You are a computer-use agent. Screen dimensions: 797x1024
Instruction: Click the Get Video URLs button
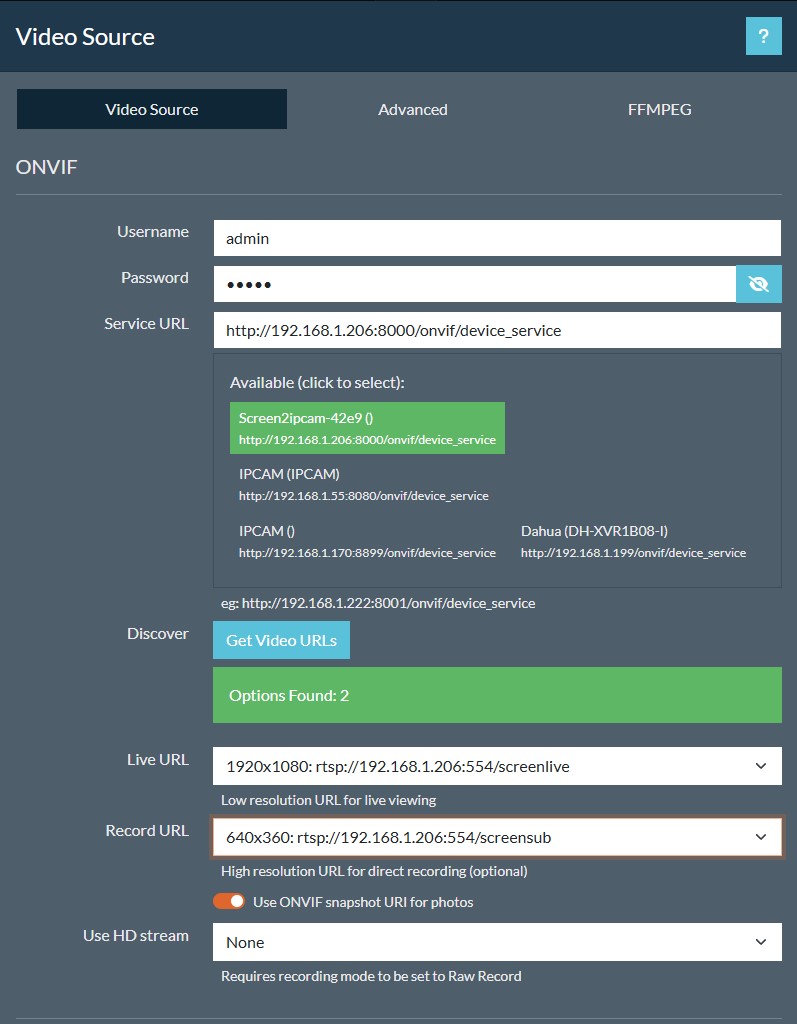[x=282, y=640]
